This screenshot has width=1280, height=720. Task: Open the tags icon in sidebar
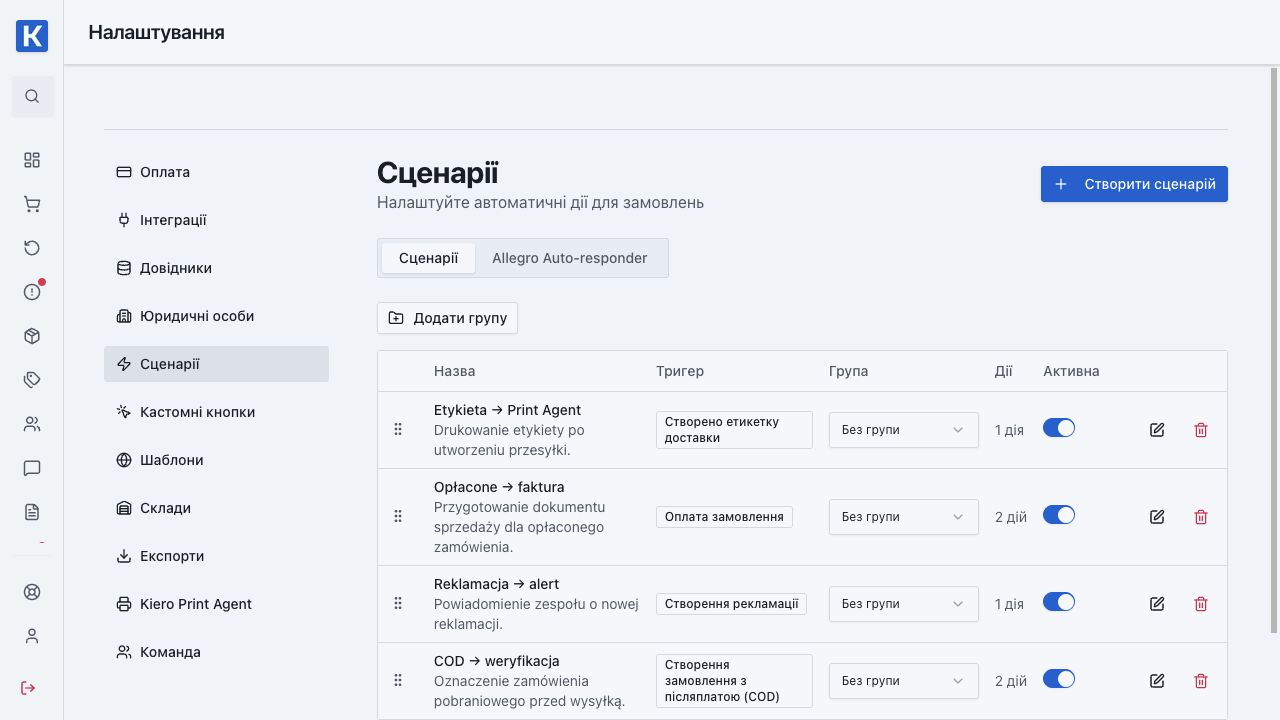(32, 380)
